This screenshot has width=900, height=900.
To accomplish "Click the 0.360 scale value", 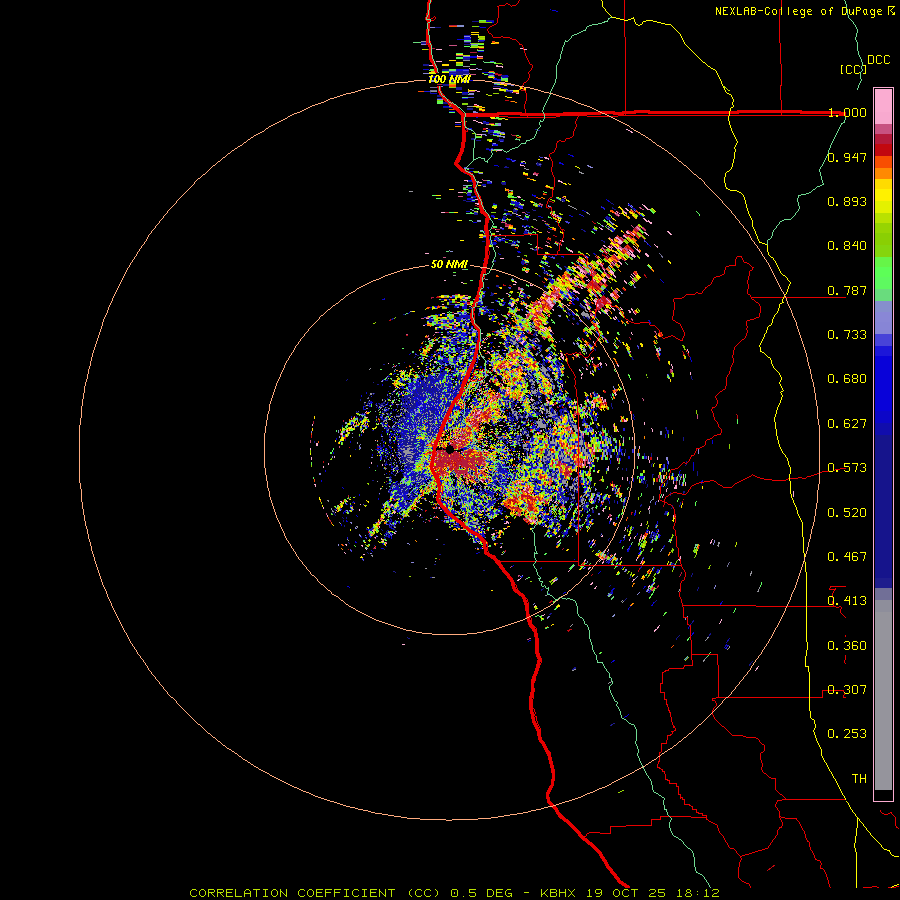I will 847,646.
